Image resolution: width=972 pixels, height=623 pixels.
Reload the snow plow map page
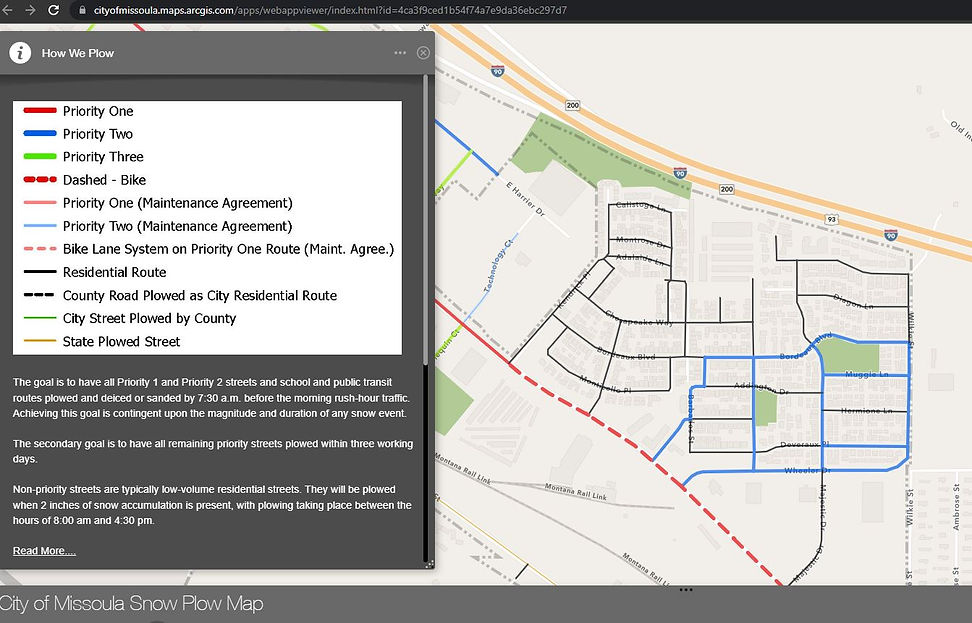tap(55, 11)
